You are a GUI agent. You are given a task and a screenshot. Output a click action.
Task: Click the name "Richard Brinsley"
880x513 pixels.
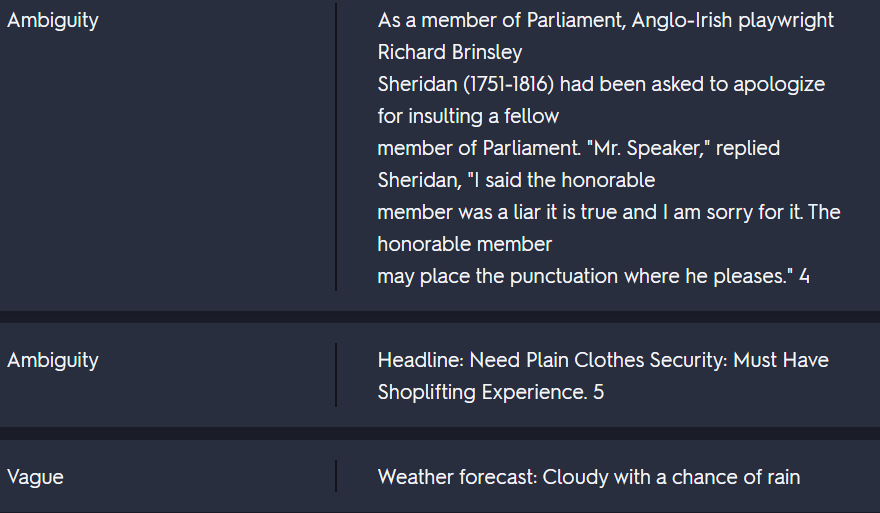tap(450, 52)
